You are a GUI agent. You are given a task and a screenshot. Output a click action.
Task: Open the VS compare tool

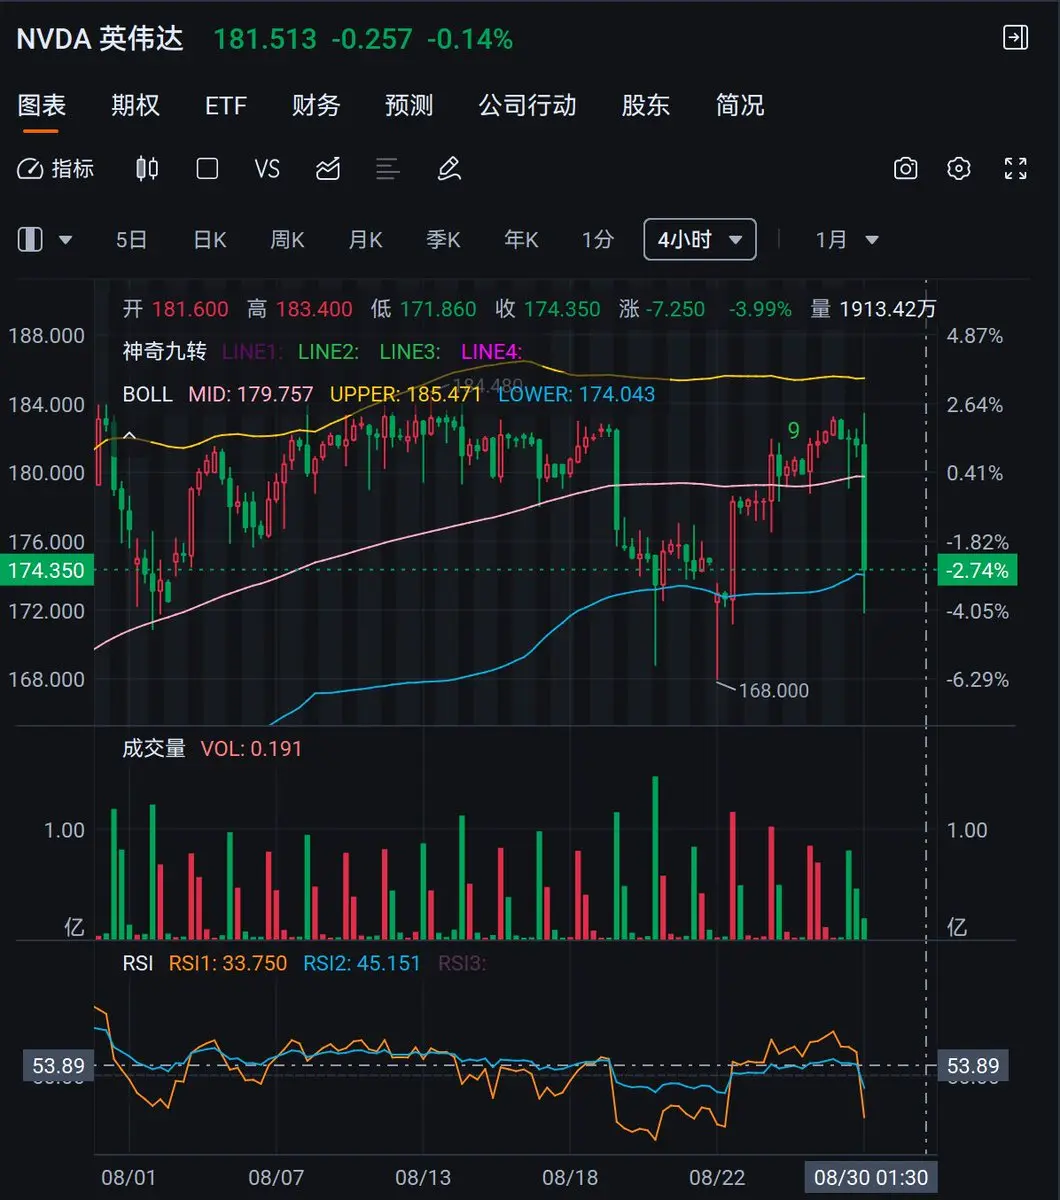pos(267,169)
